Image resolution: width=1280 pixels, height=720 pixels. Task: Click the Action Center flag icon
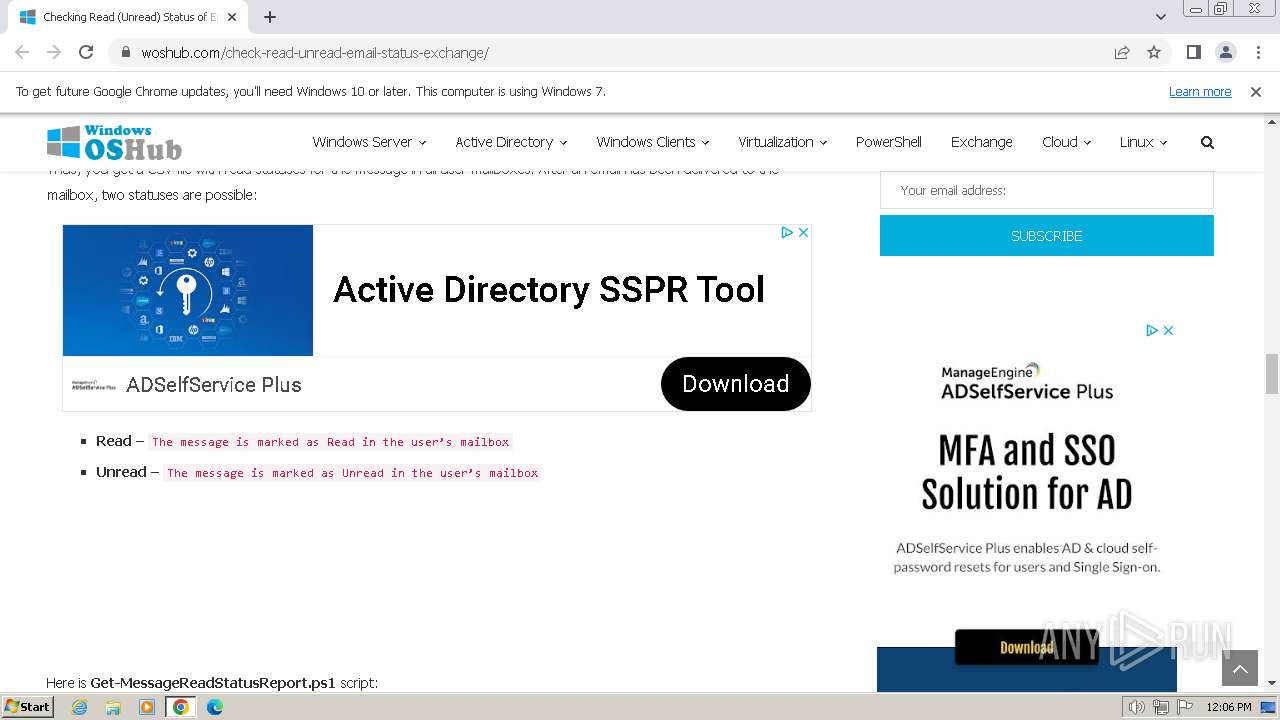pos(1185,707)
